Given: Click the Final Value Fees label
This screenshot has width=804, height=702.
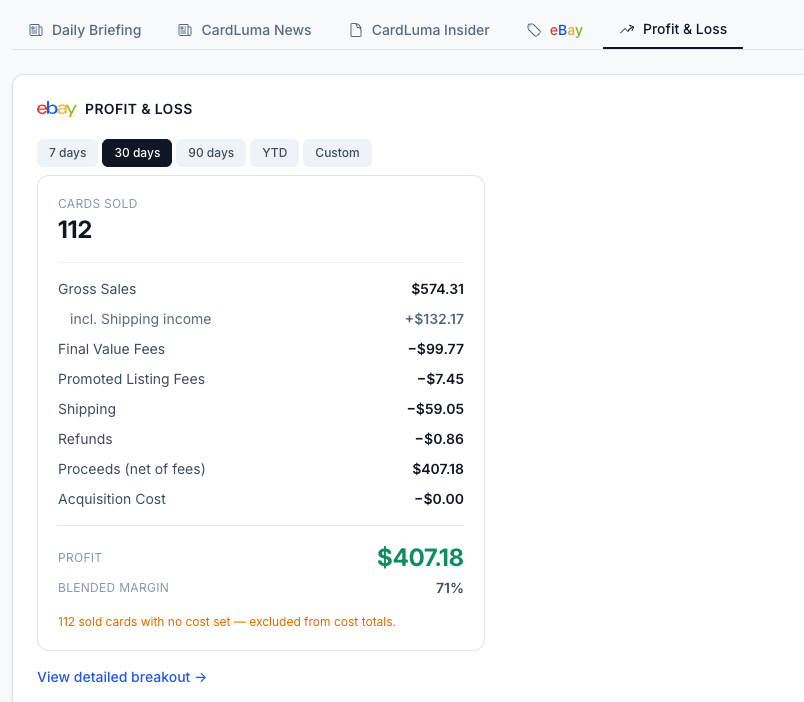Looking at the screenshot, I should pyautogui.click(x=111, y=349).
